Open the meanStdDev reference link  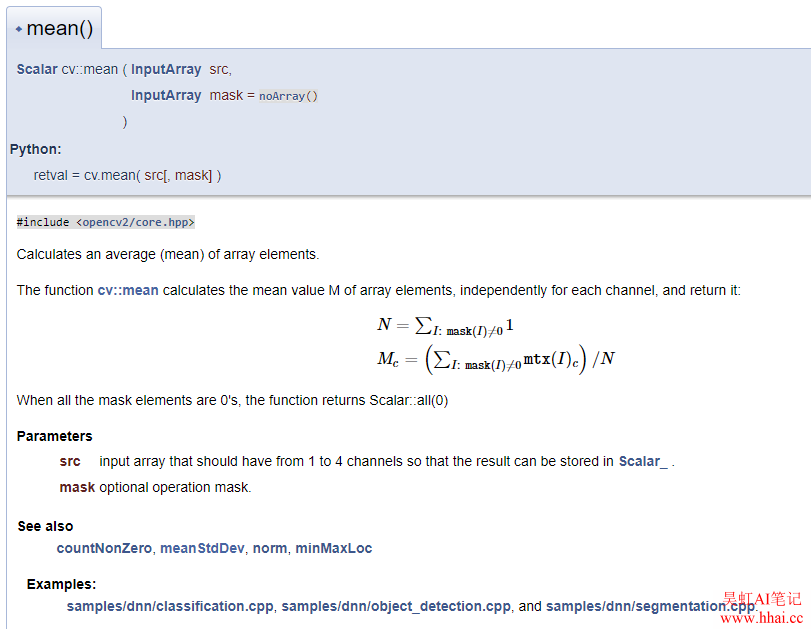[x=202, y=548]
